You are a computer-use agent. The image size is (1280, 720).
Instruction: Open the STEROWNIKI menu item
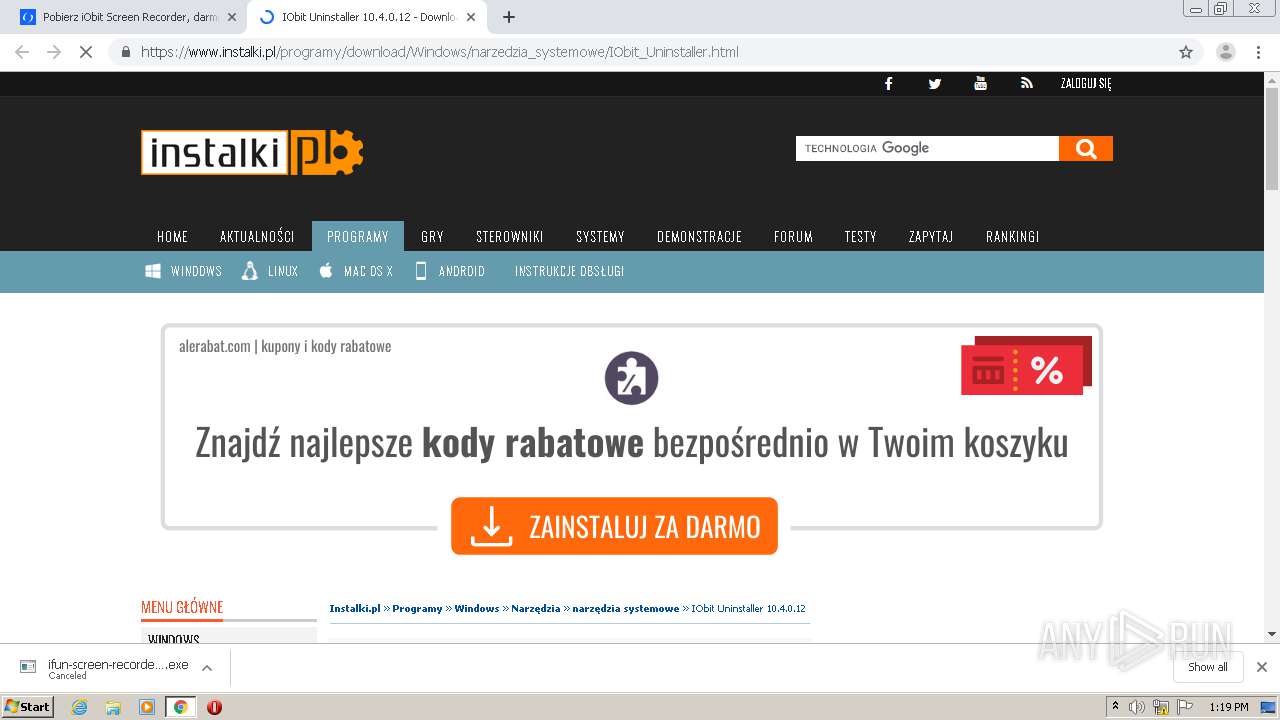click(510, 237)
